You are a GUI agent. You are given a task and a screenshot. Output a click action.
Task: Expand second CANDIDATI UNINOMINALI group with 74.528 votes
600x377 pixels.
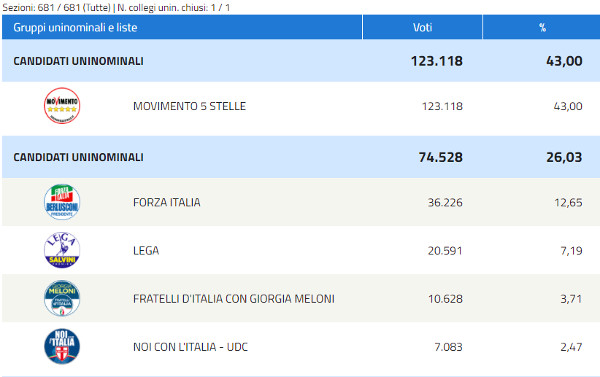pyautogui.click(x=301, y=157)
